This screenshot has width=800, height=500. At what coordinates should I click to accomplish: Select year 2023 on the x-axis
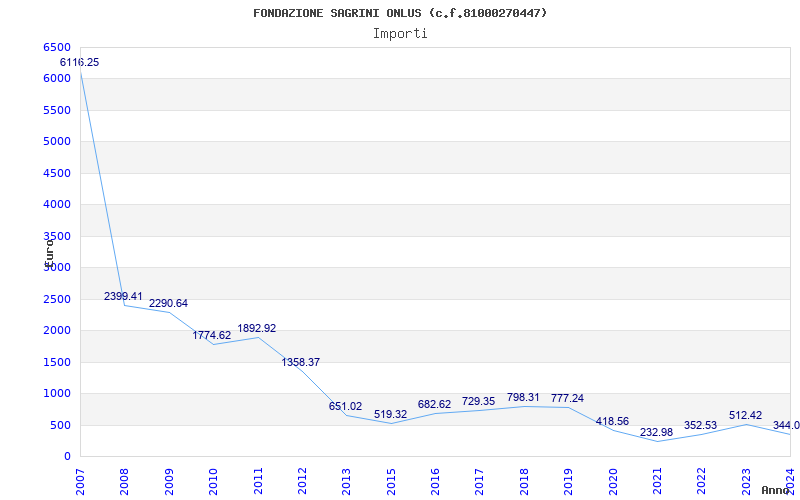tap(746, 482)
